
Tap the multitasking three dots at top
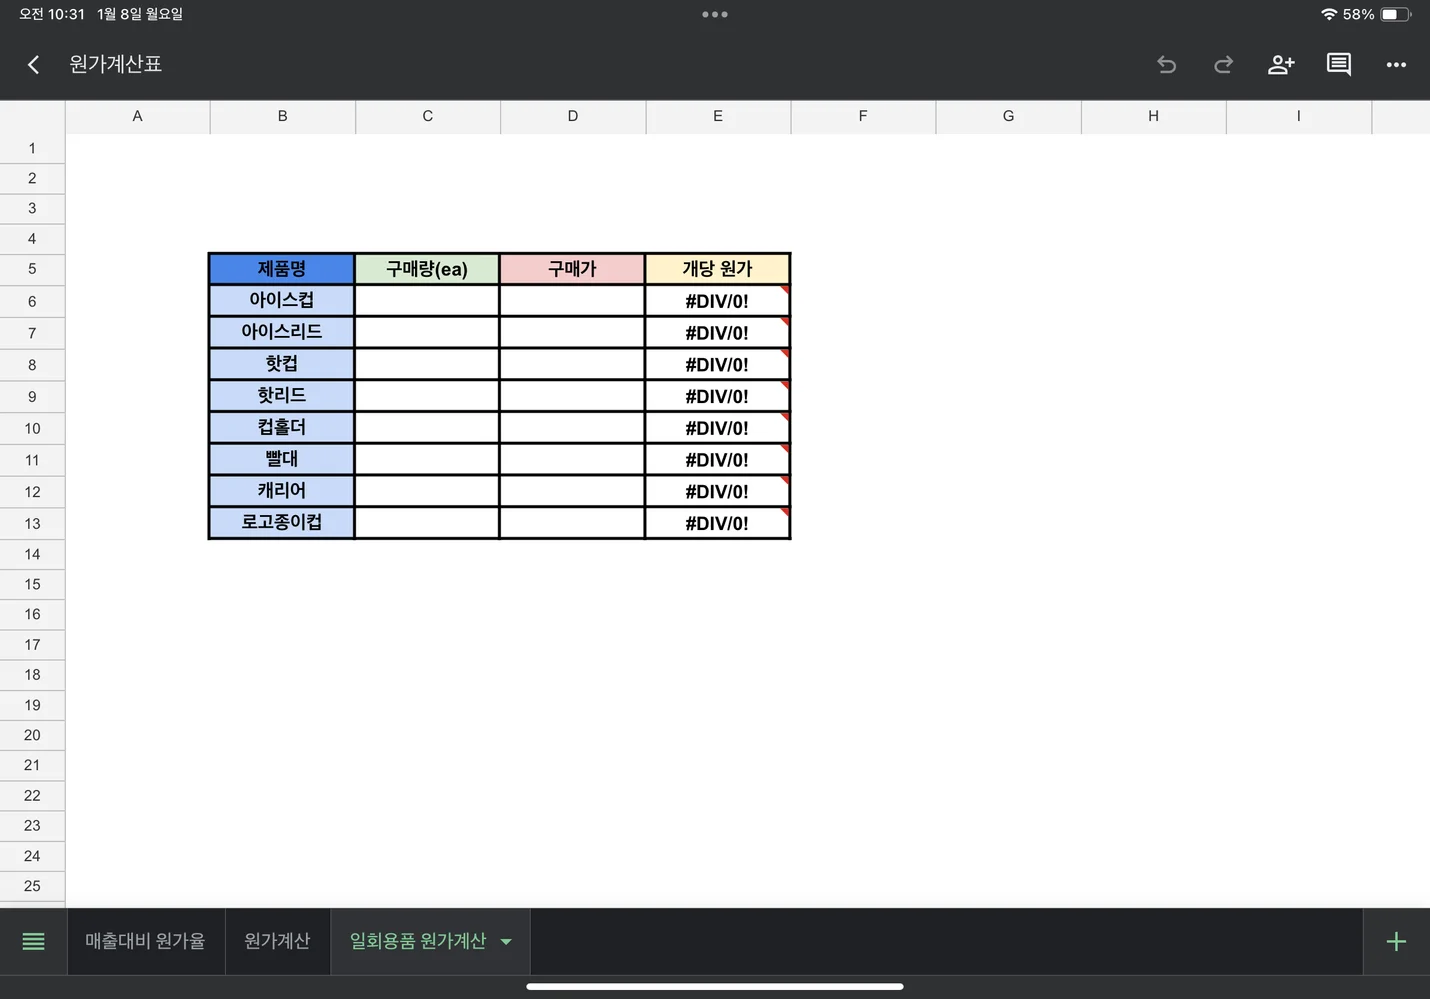pos(715,14)
